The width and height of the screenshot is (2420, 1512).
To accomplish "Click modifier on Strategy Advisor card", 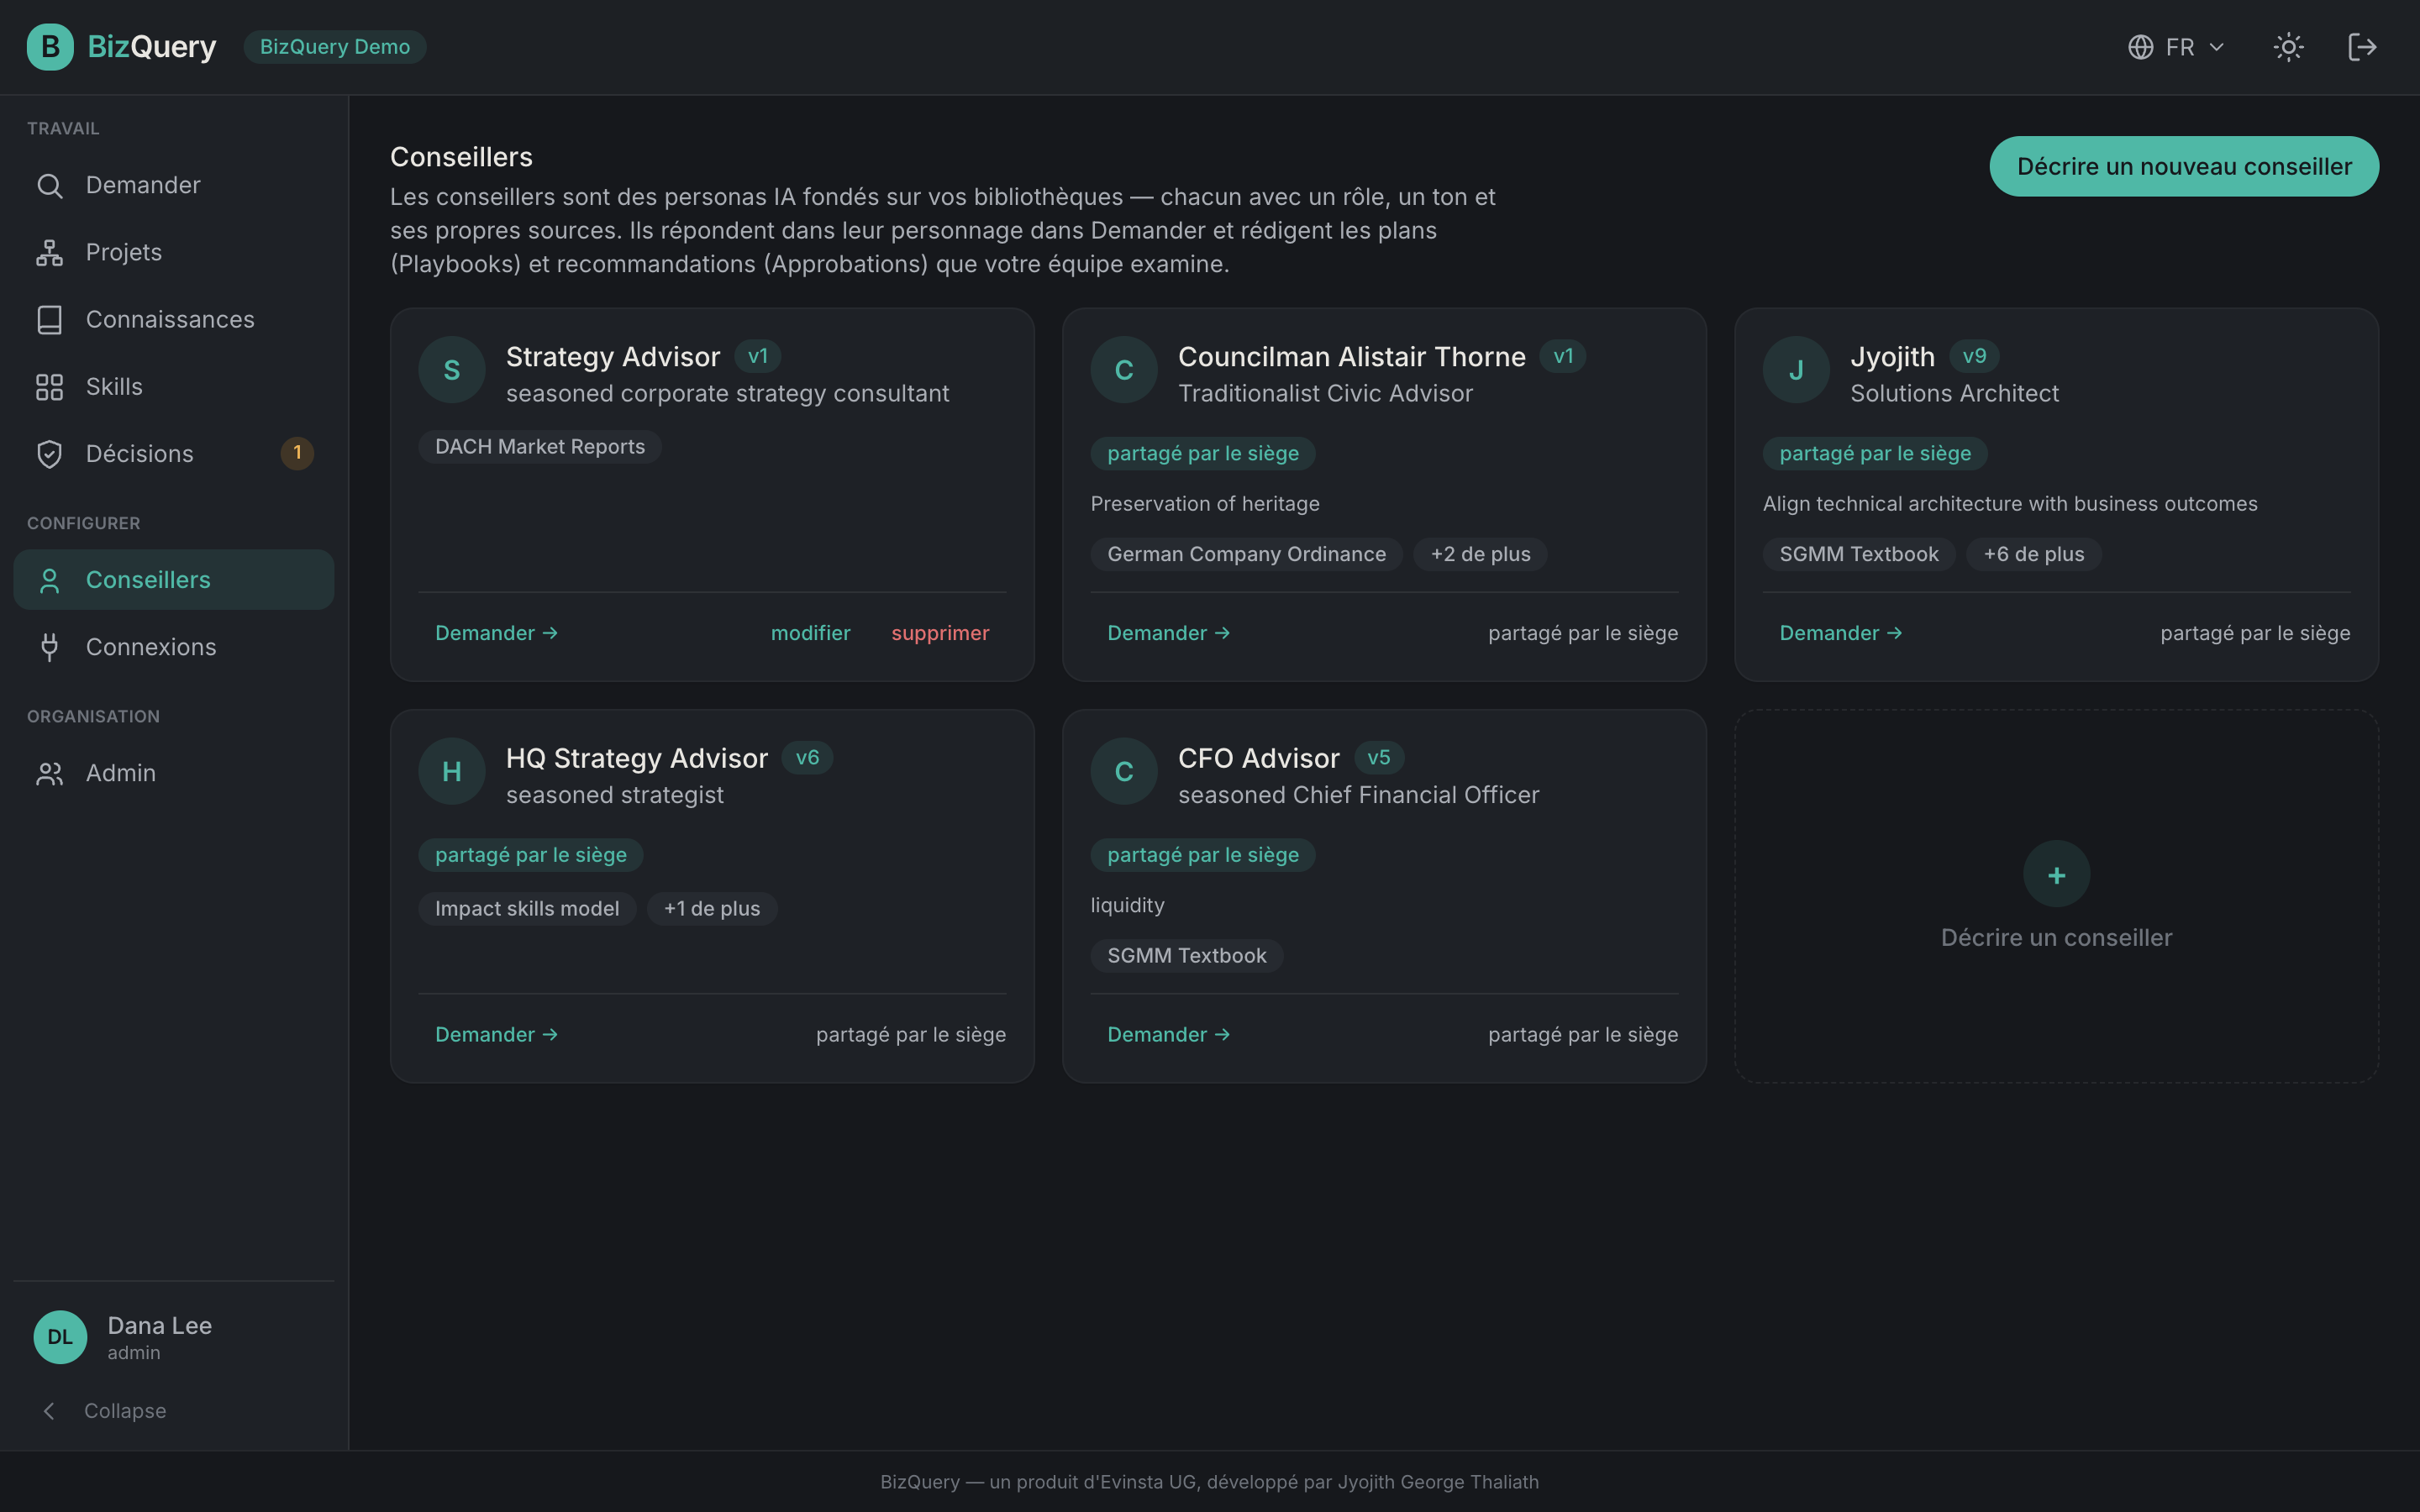I will click(x=810, y=633).
